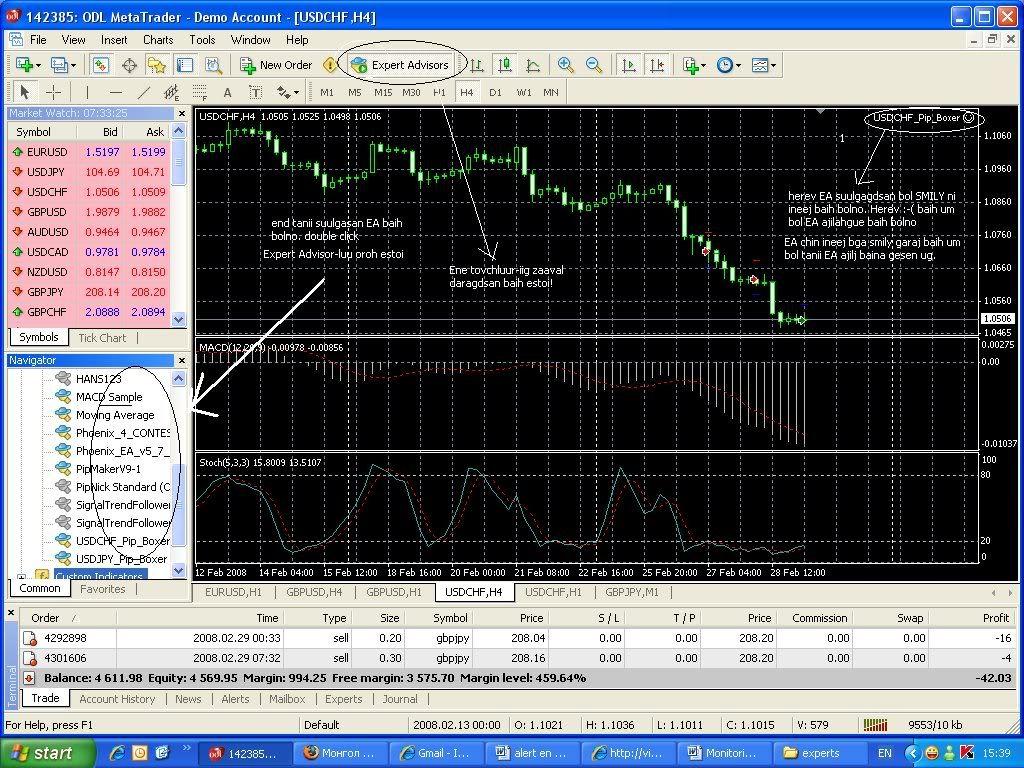Open the Charts menu

(158, 40)
